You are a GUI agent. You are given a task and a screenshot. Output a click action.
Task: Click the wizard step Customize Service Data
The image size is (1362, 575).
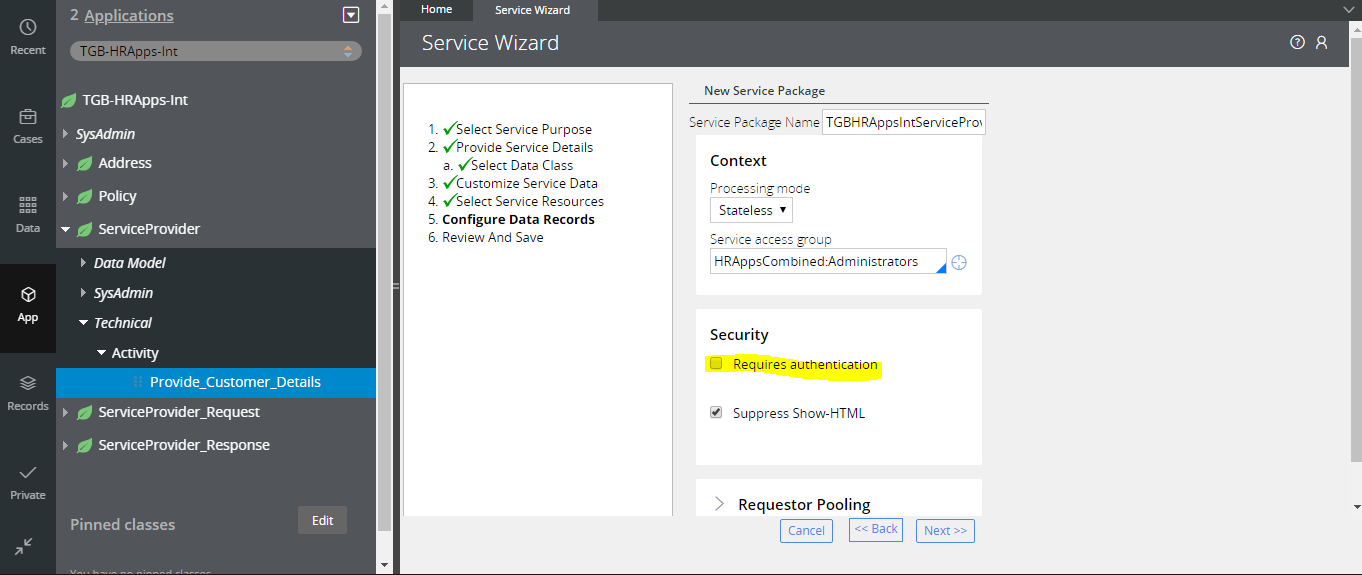(x=527, y=183)
